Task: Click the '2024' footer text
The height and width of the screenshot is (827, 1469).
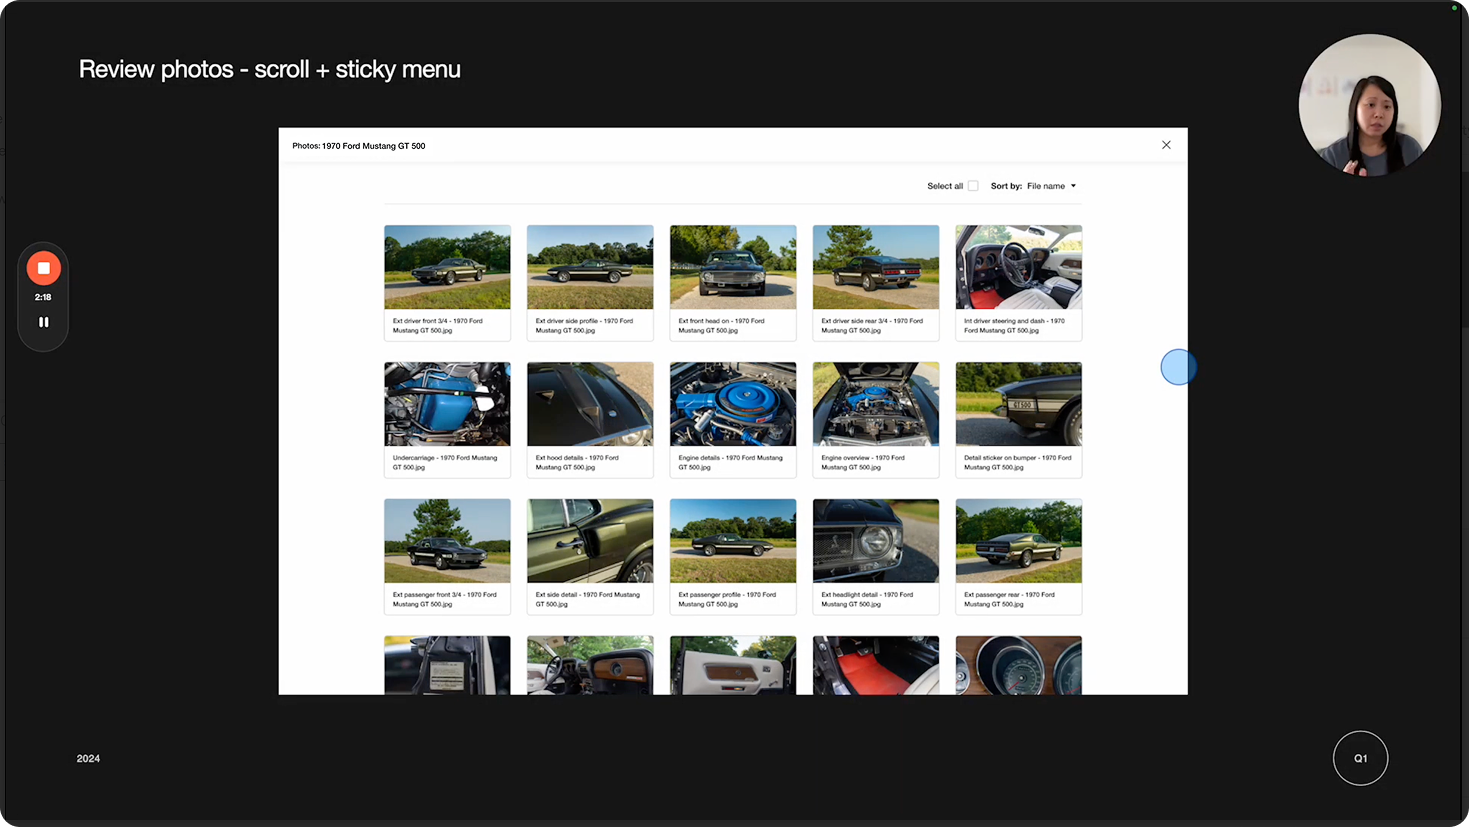Action: 88,758
